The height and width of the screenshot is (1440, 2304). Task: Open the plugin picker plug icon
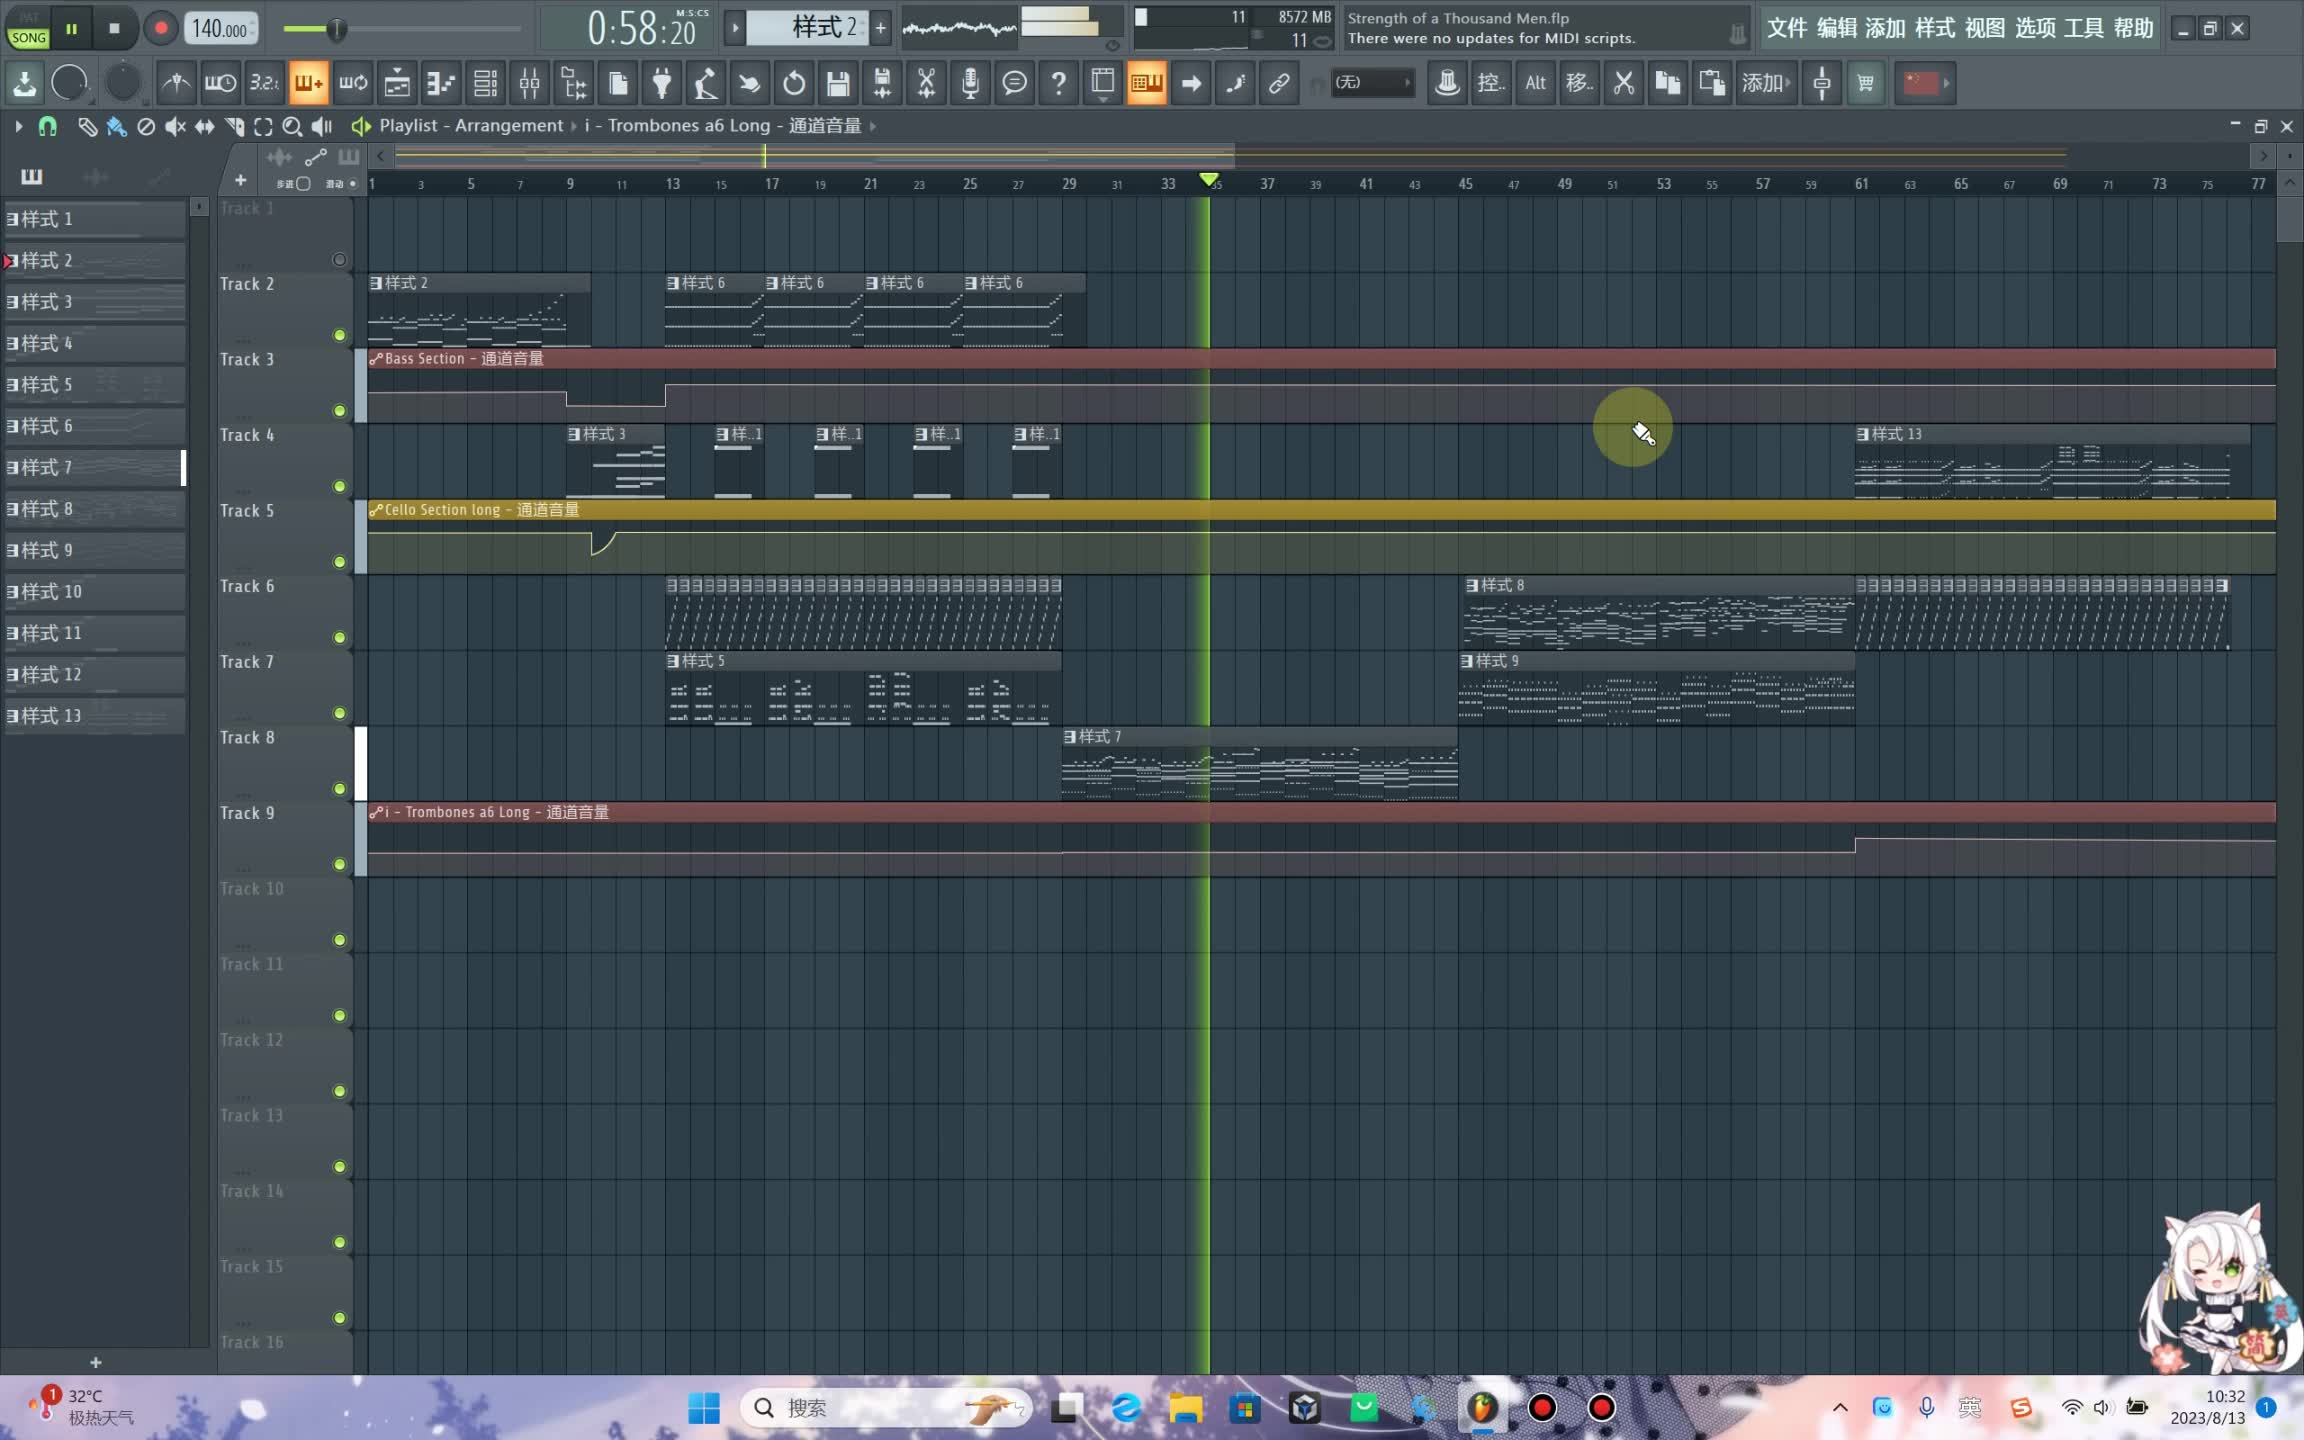coord(661,83)
